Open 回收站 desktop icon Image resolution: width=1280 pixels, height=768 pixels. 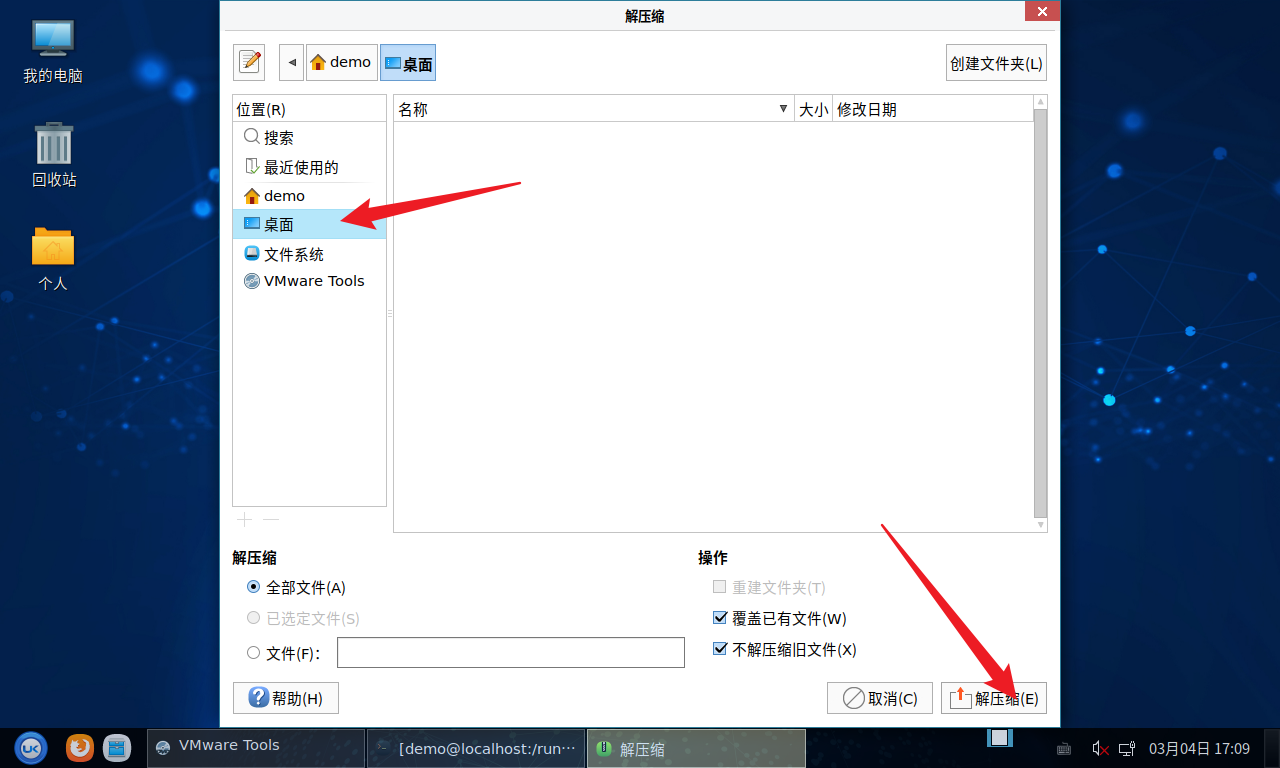point(54,155)
